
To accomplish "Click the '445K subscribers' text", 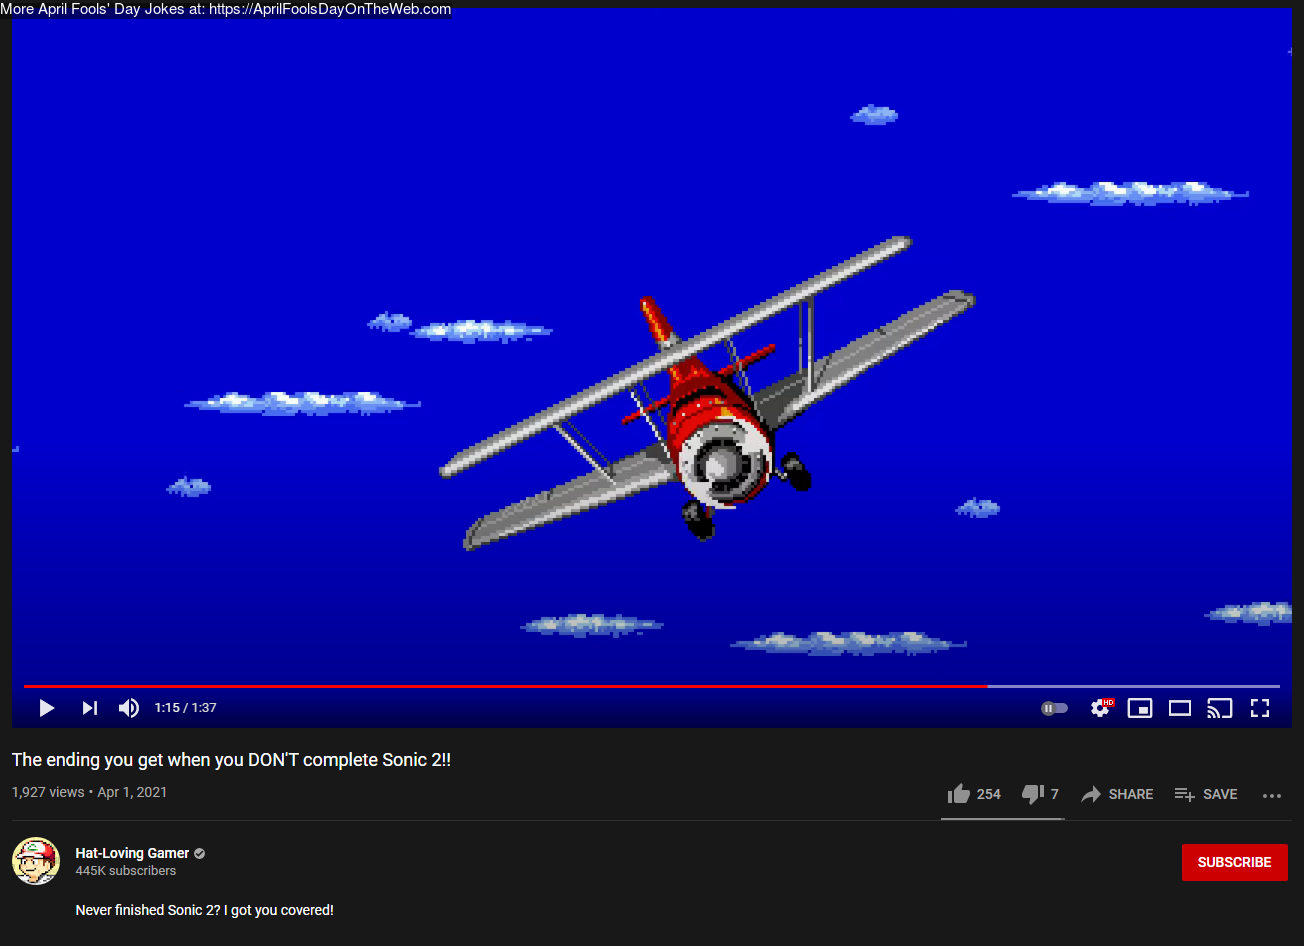I will tap(126, 871).
